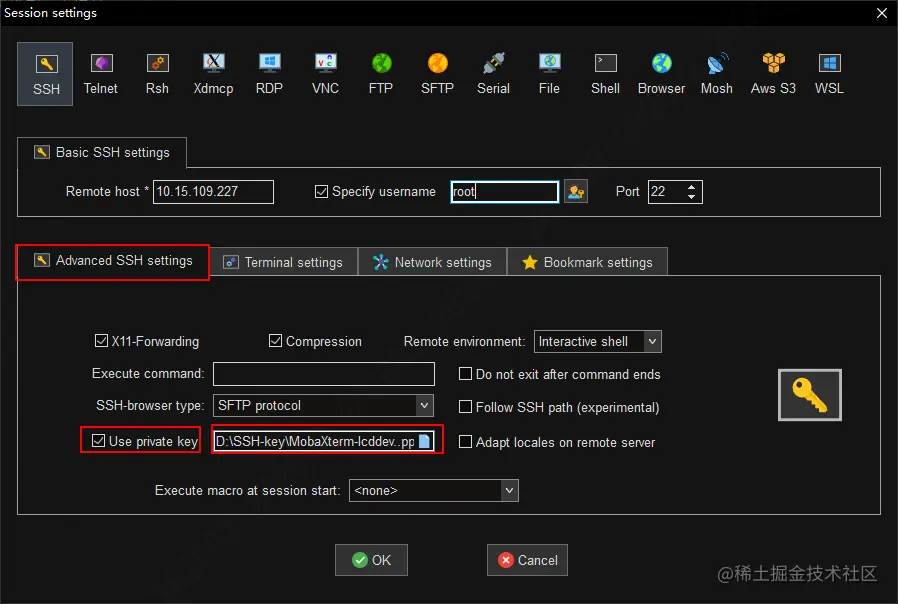898x604 pixels.
Task: Focus the Remote host field
Action: pyautogui.click(x=213, y=191)
